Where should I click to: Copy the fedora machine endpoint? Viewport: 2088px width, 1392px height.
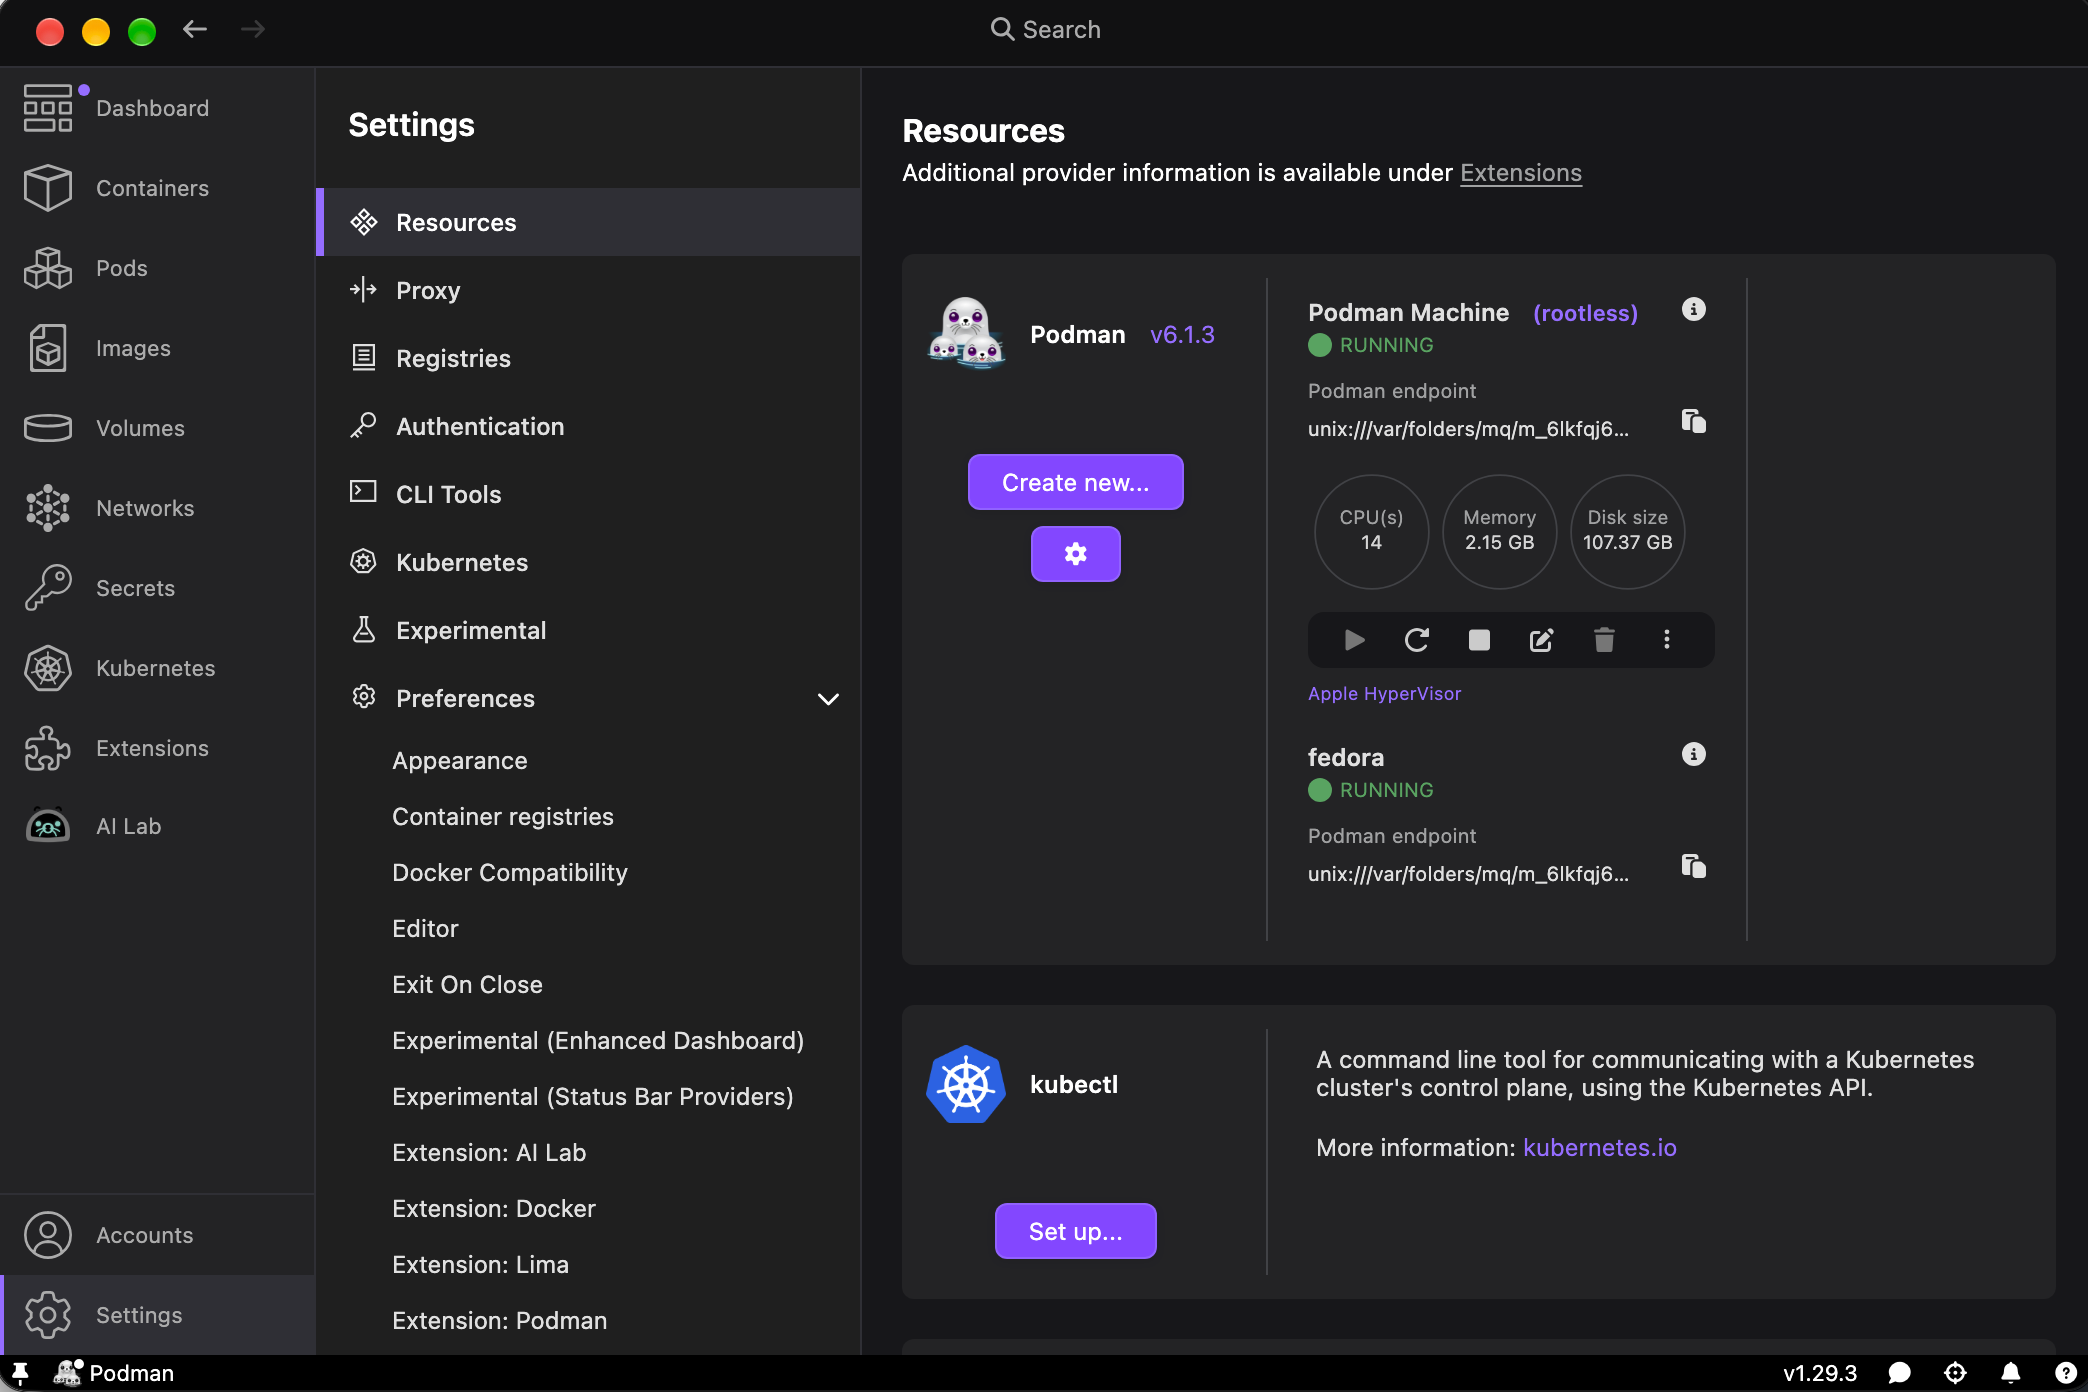pos(1693,866)
